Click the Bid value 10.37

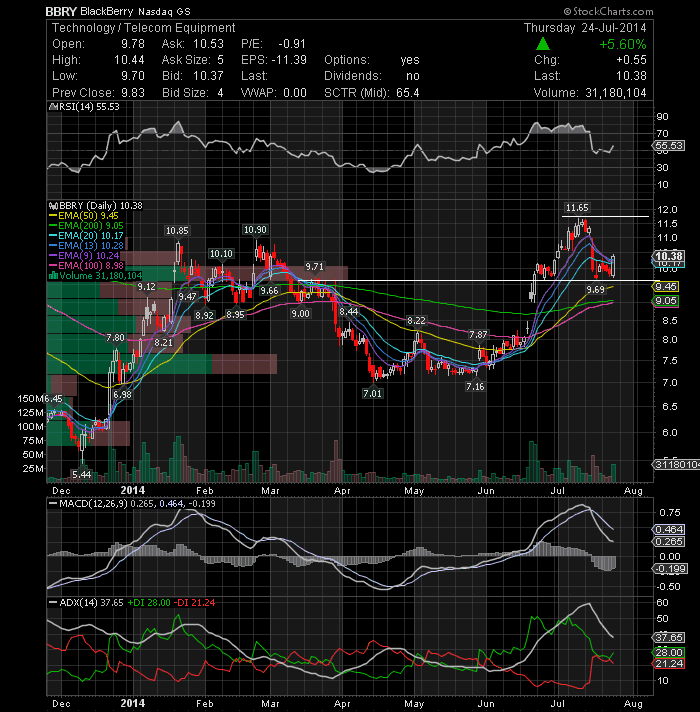click(208, 76)
